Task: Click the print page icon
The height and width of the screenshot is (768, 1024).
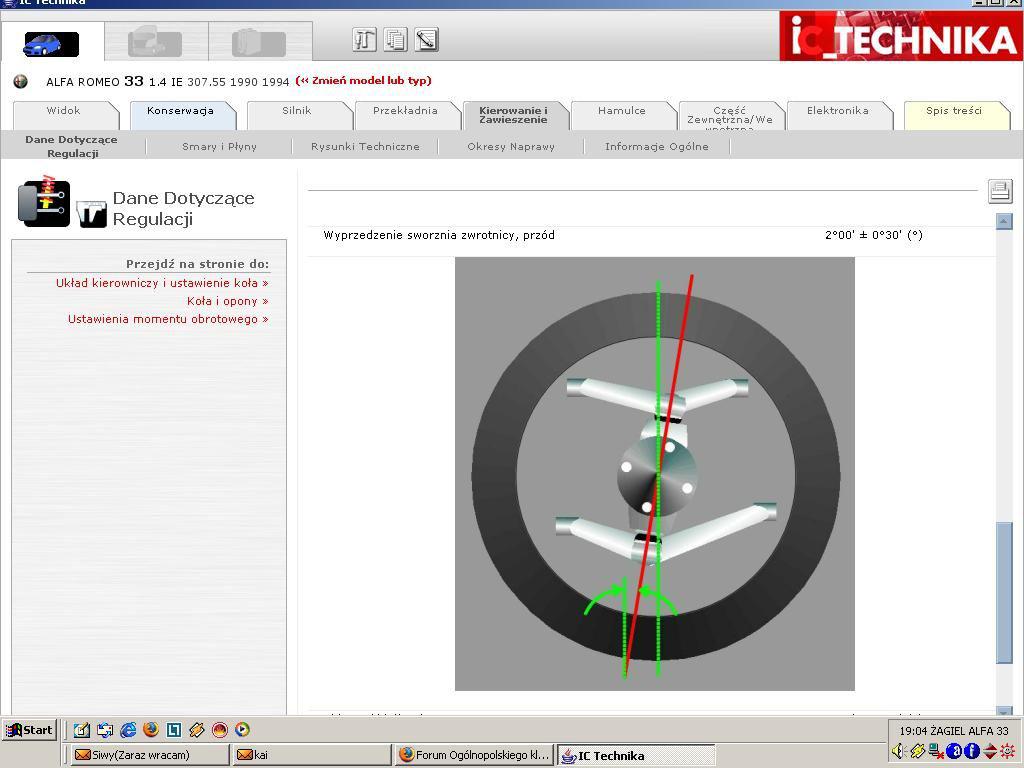Action: pos(1000,191)
